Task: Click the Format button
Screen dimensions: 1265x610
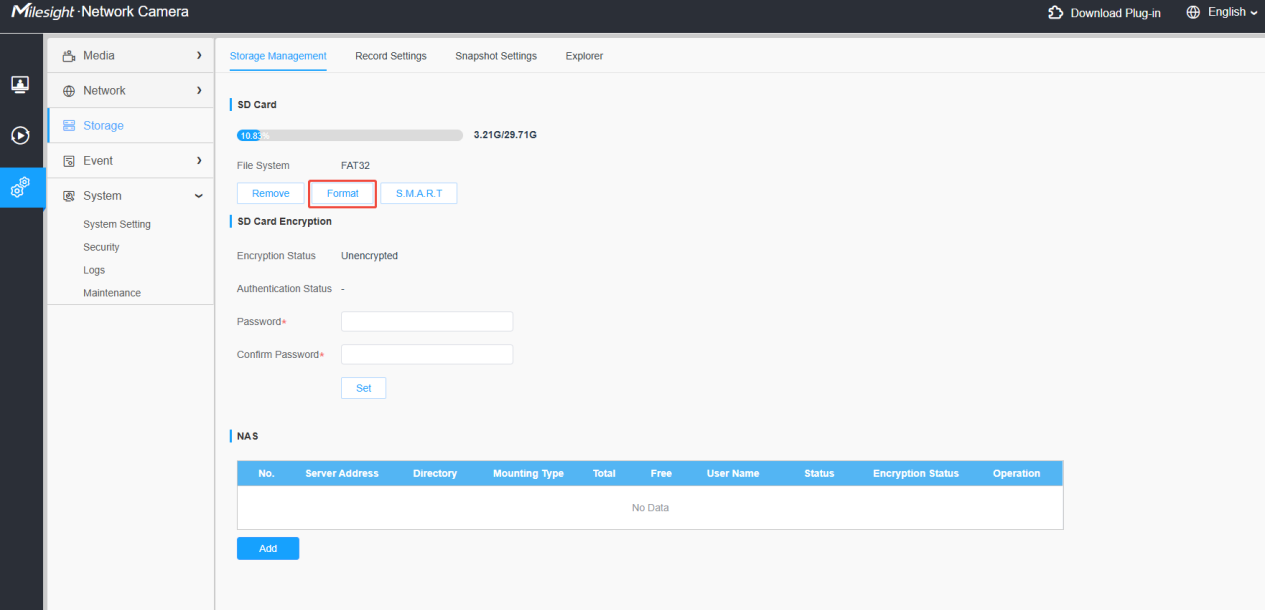Action: (x=342, y=193)
